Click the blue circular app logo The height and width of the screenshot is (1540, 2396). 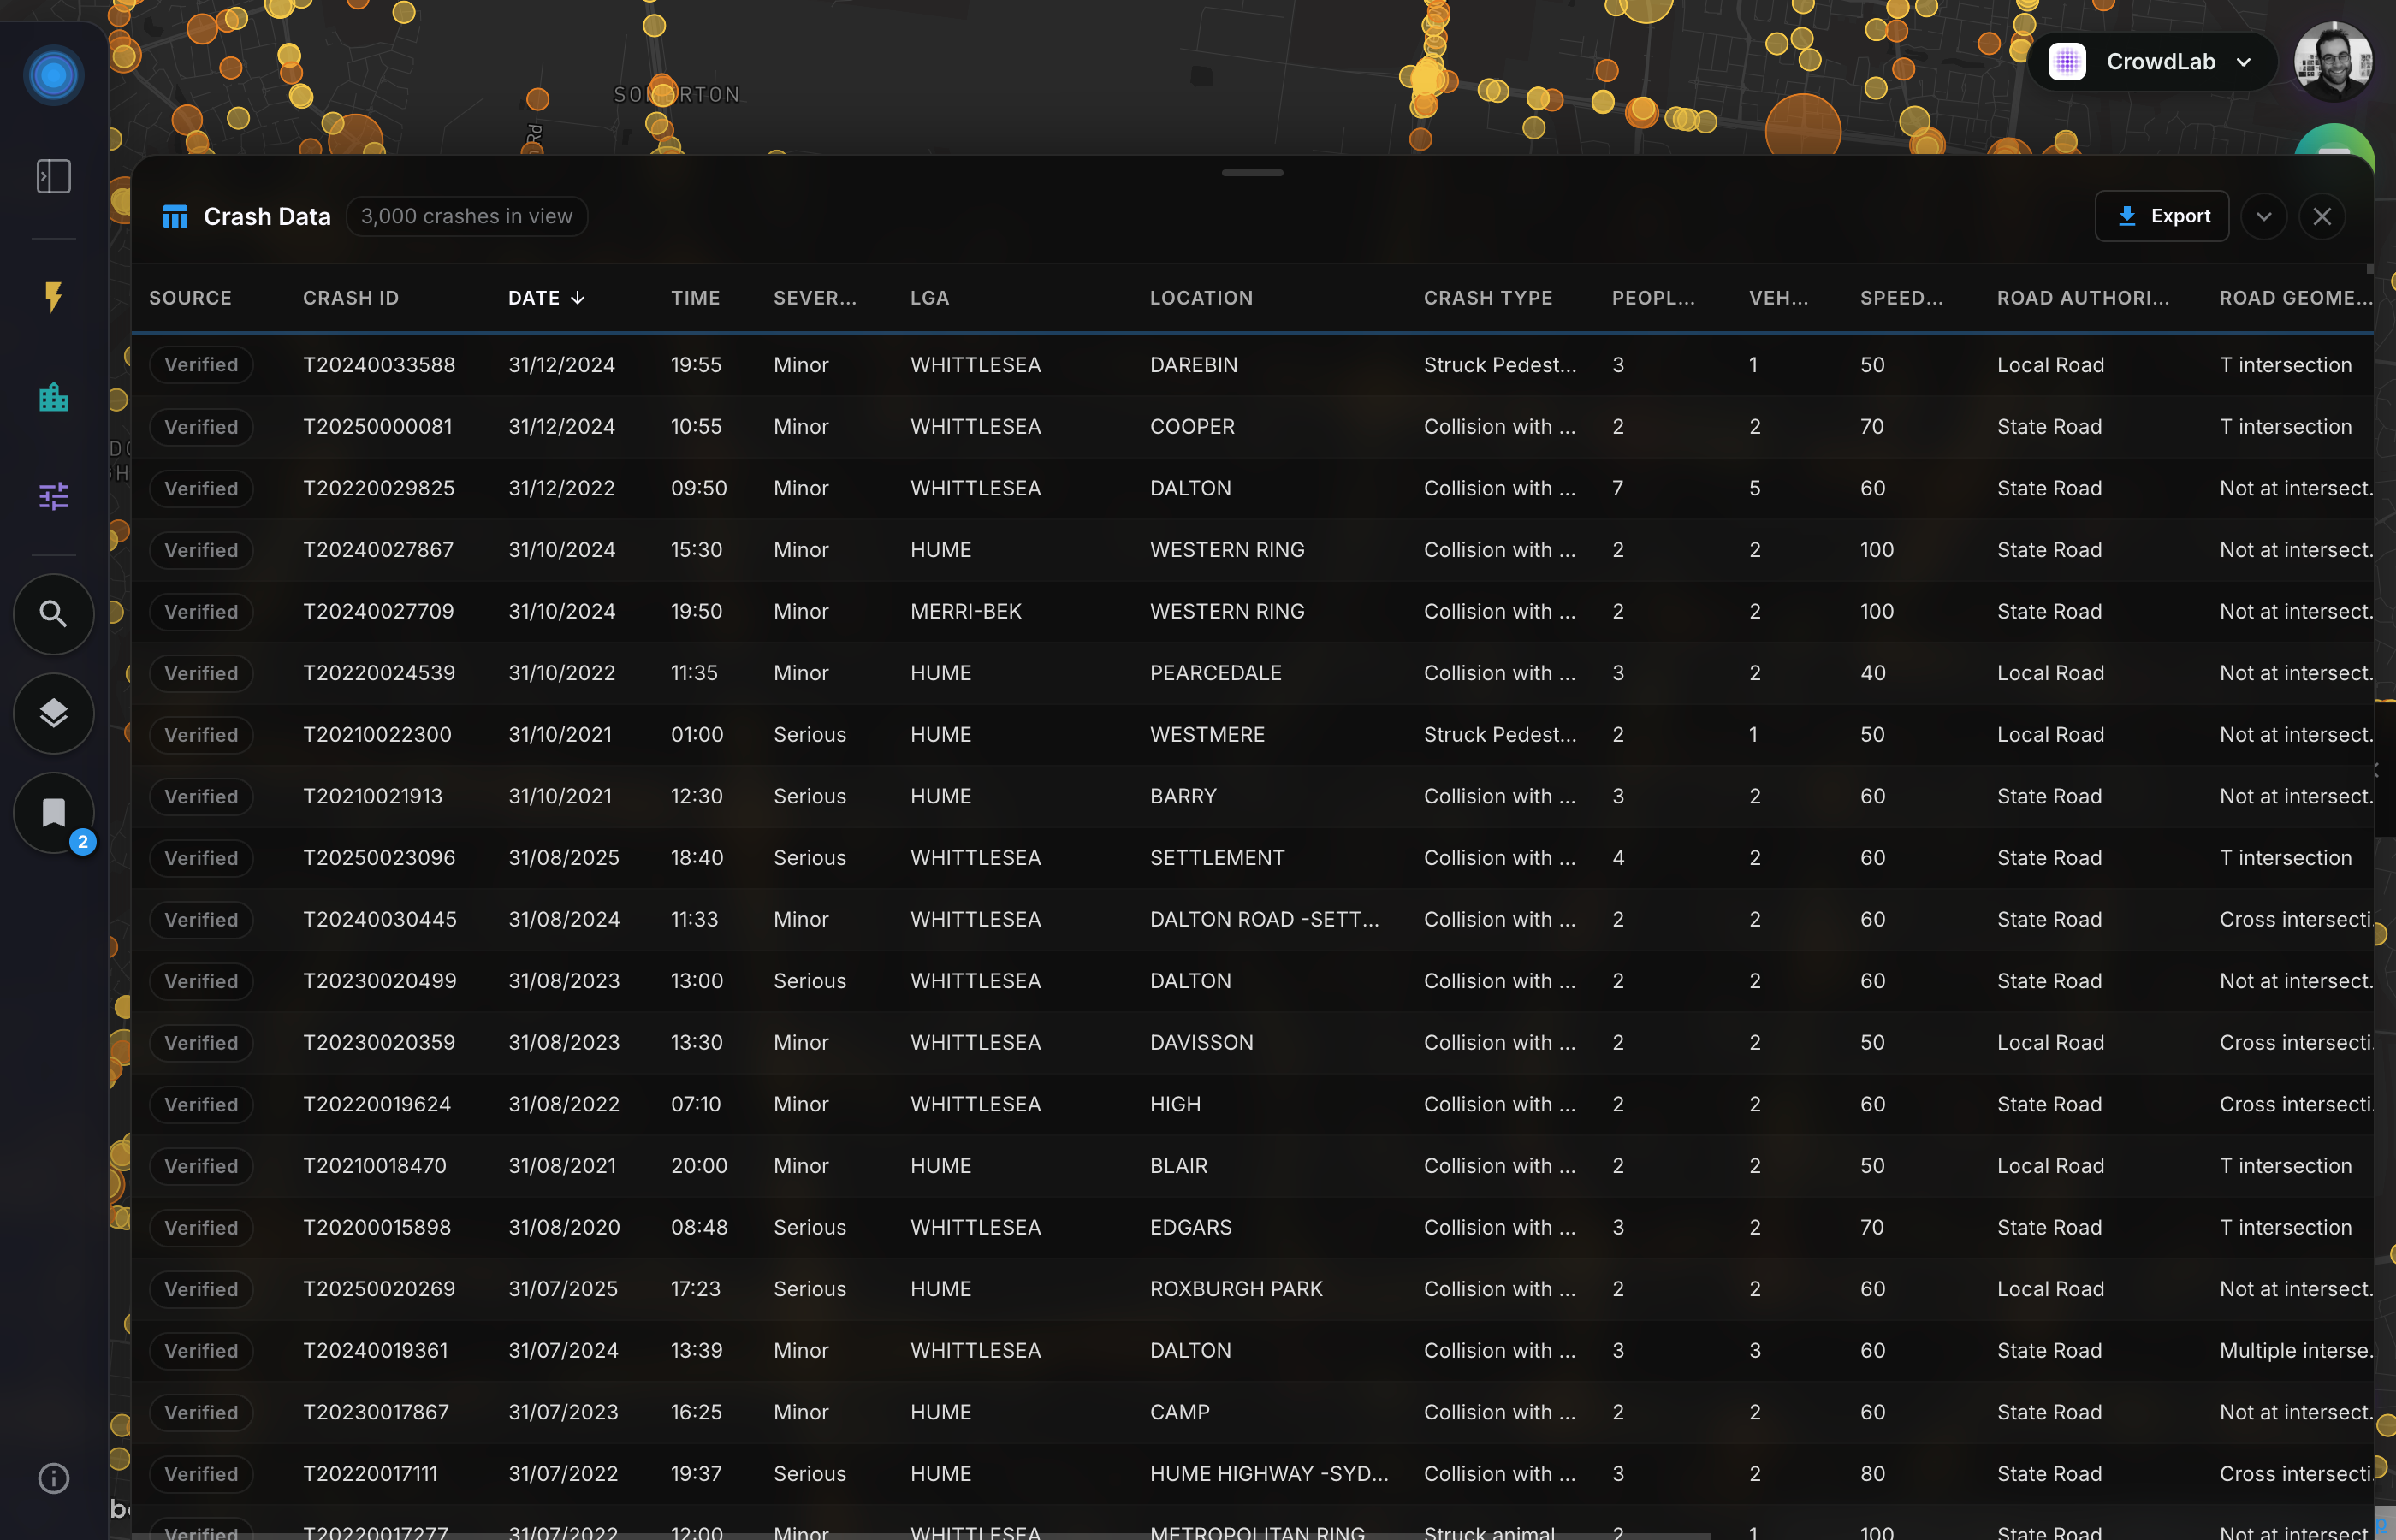pyautogui.click(x=53, y=75)
